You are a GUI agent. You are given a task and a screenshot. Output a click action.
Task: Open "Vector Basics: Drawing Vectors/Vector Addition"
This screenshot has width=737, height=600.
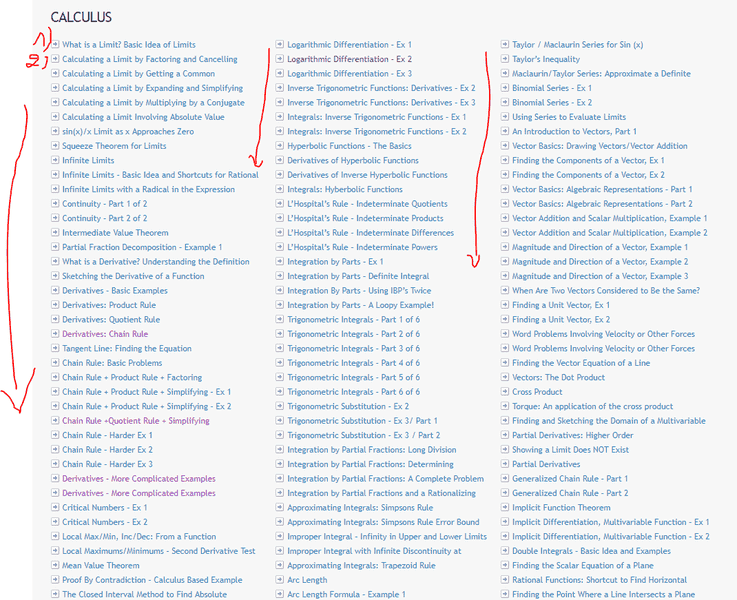pos(600,146)
